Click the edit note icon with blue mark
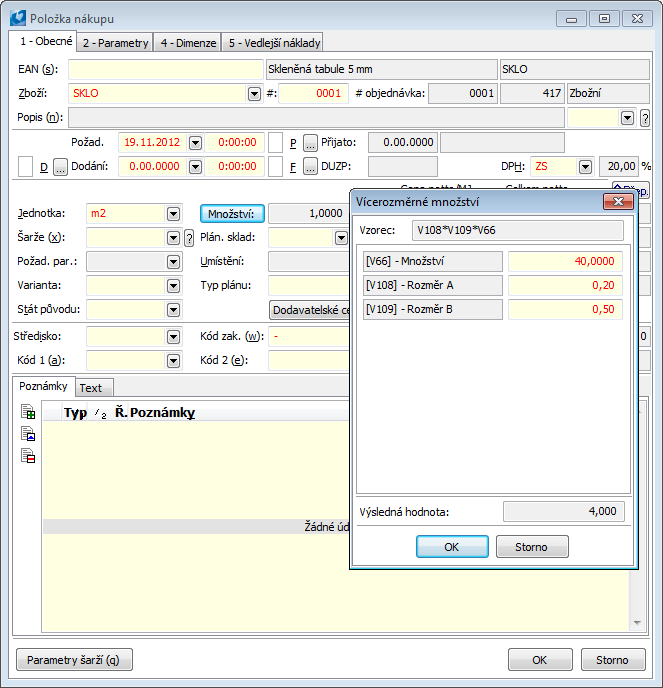663x688 pixels. pyautogui.click(x=28, y=434)
